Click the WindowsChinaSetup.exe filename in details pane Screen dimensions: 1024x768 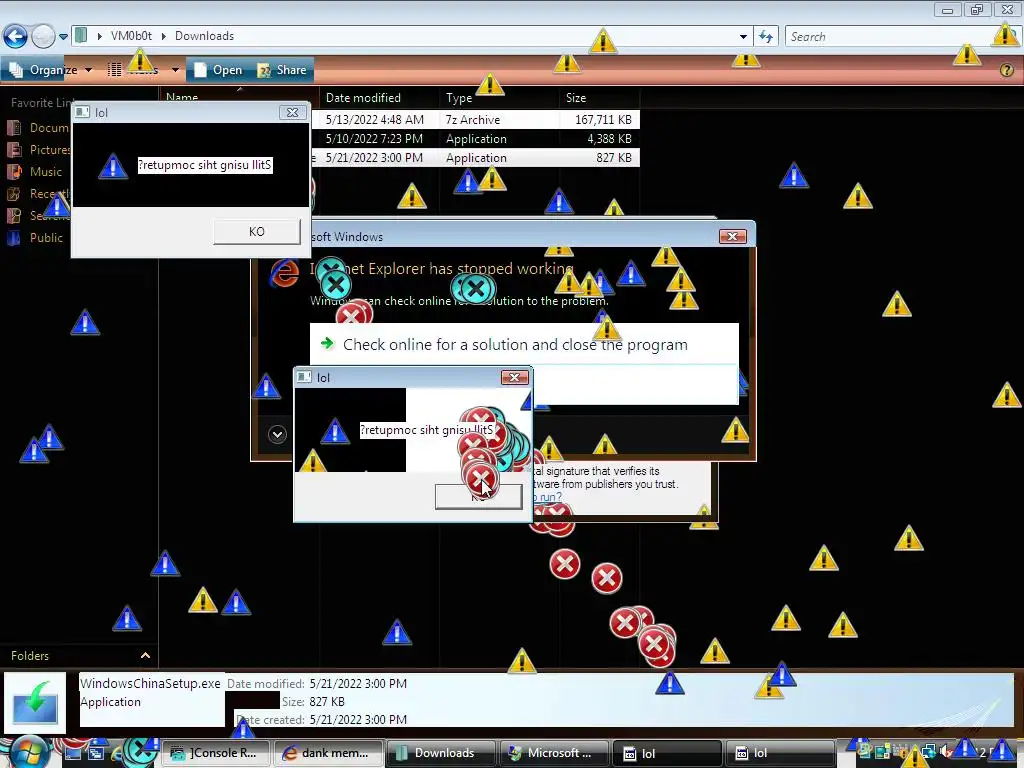(150, 684)
